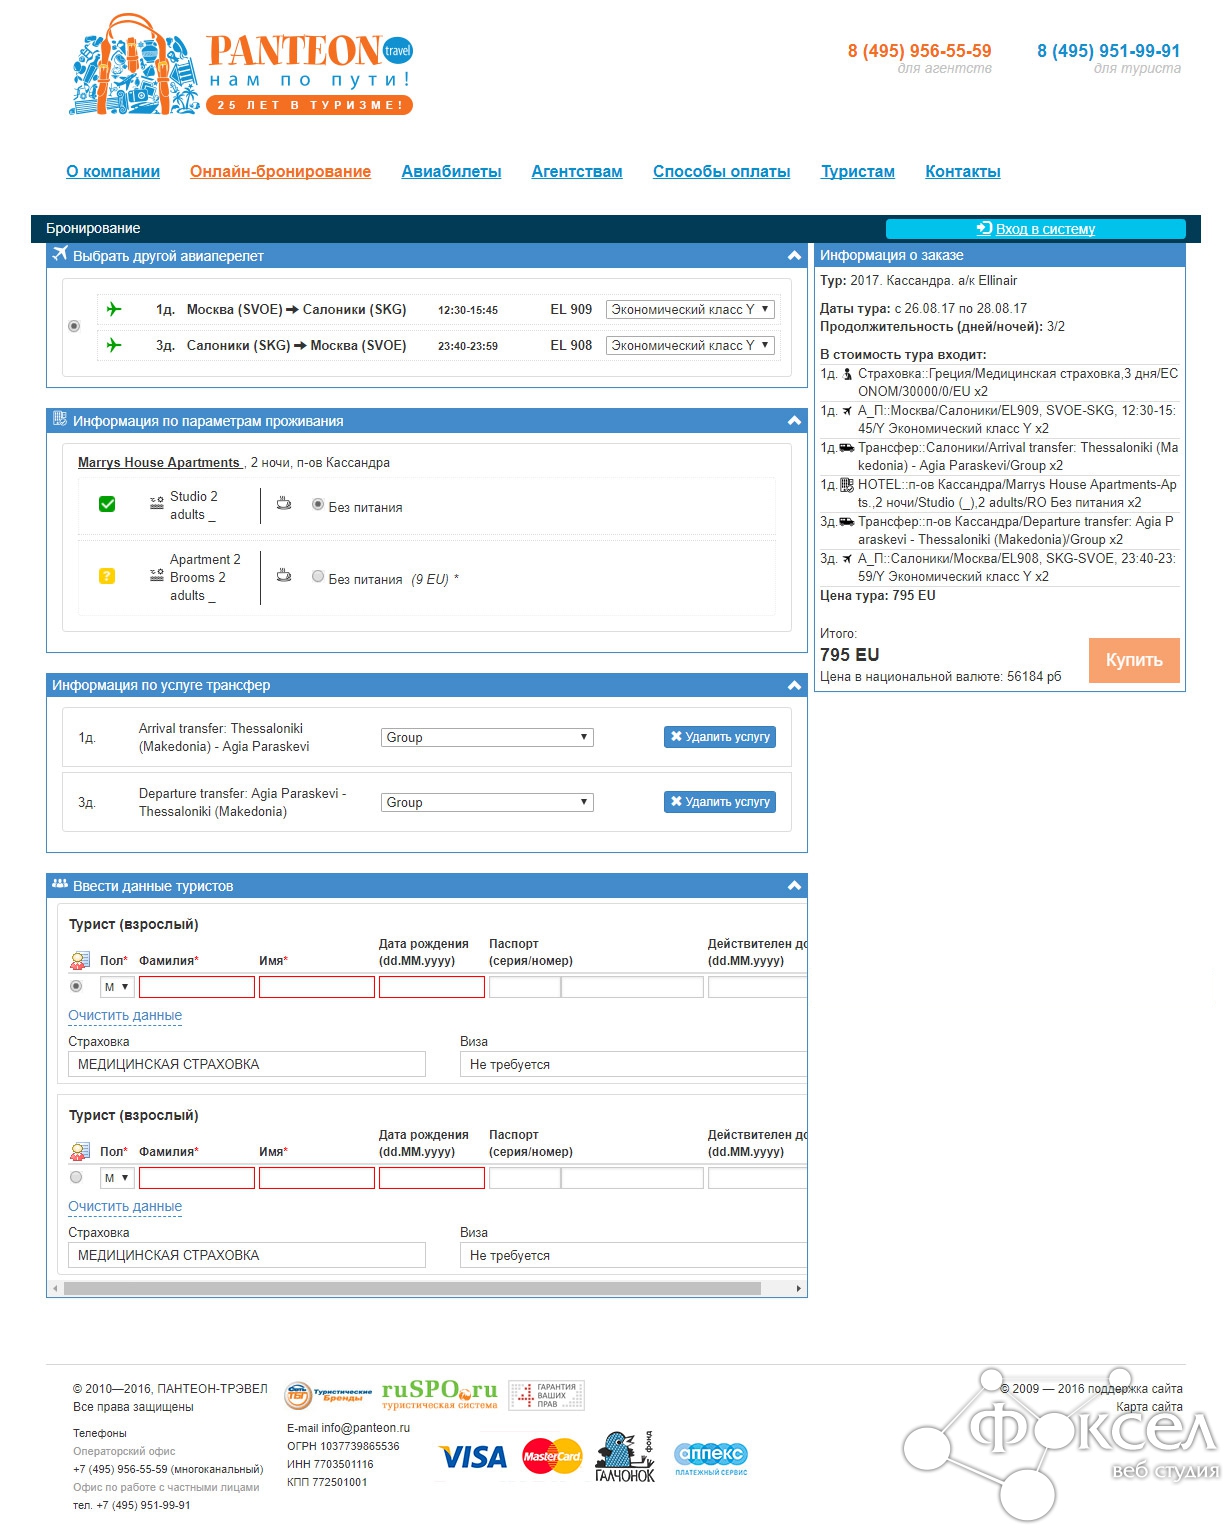Click the Visa payment logo
This screenshot has height=1529, width=1232.
[x=474, y=1457]
